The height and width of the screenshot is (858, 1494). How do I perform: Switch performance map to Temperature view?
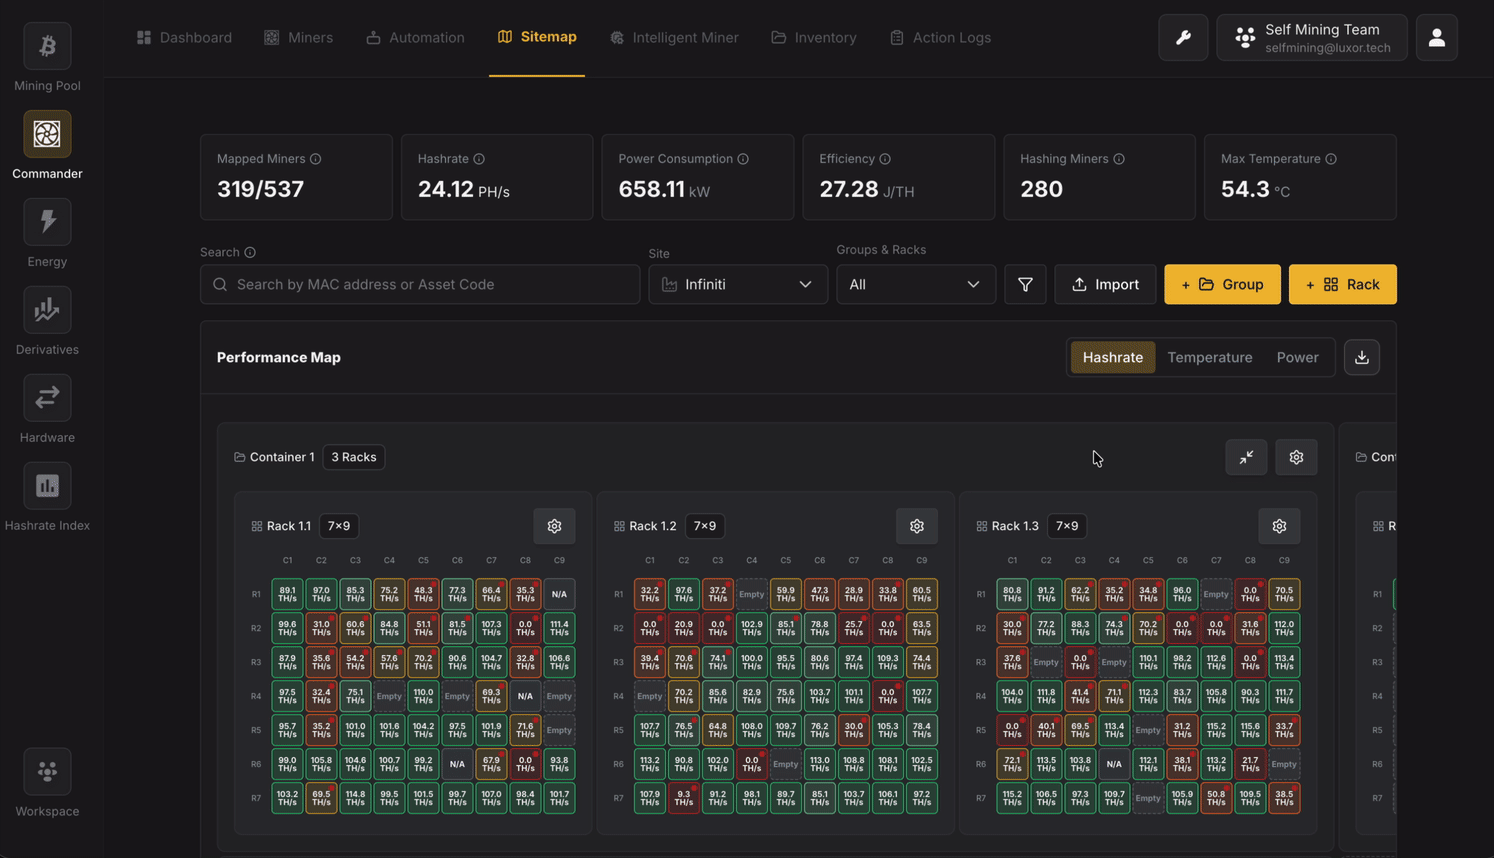point(1209,358)
